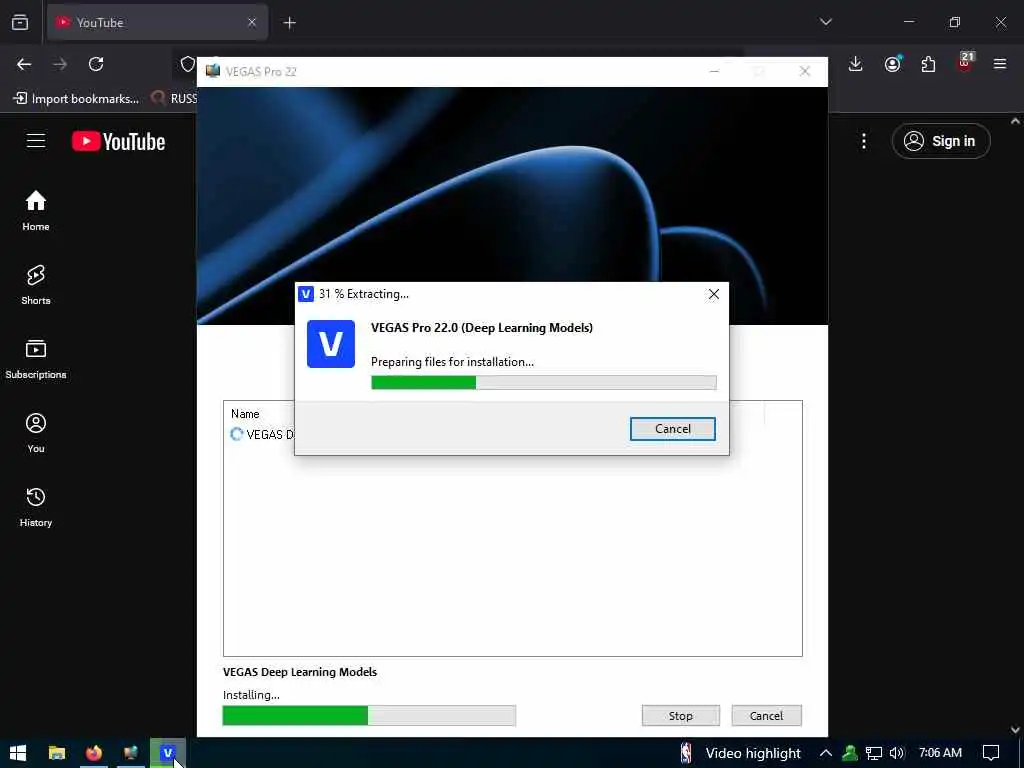Image resolution: width=1024 pixels, height=768 pixels.
Task: Open YouTube Home in sidebar
Action: coord(36,210)
